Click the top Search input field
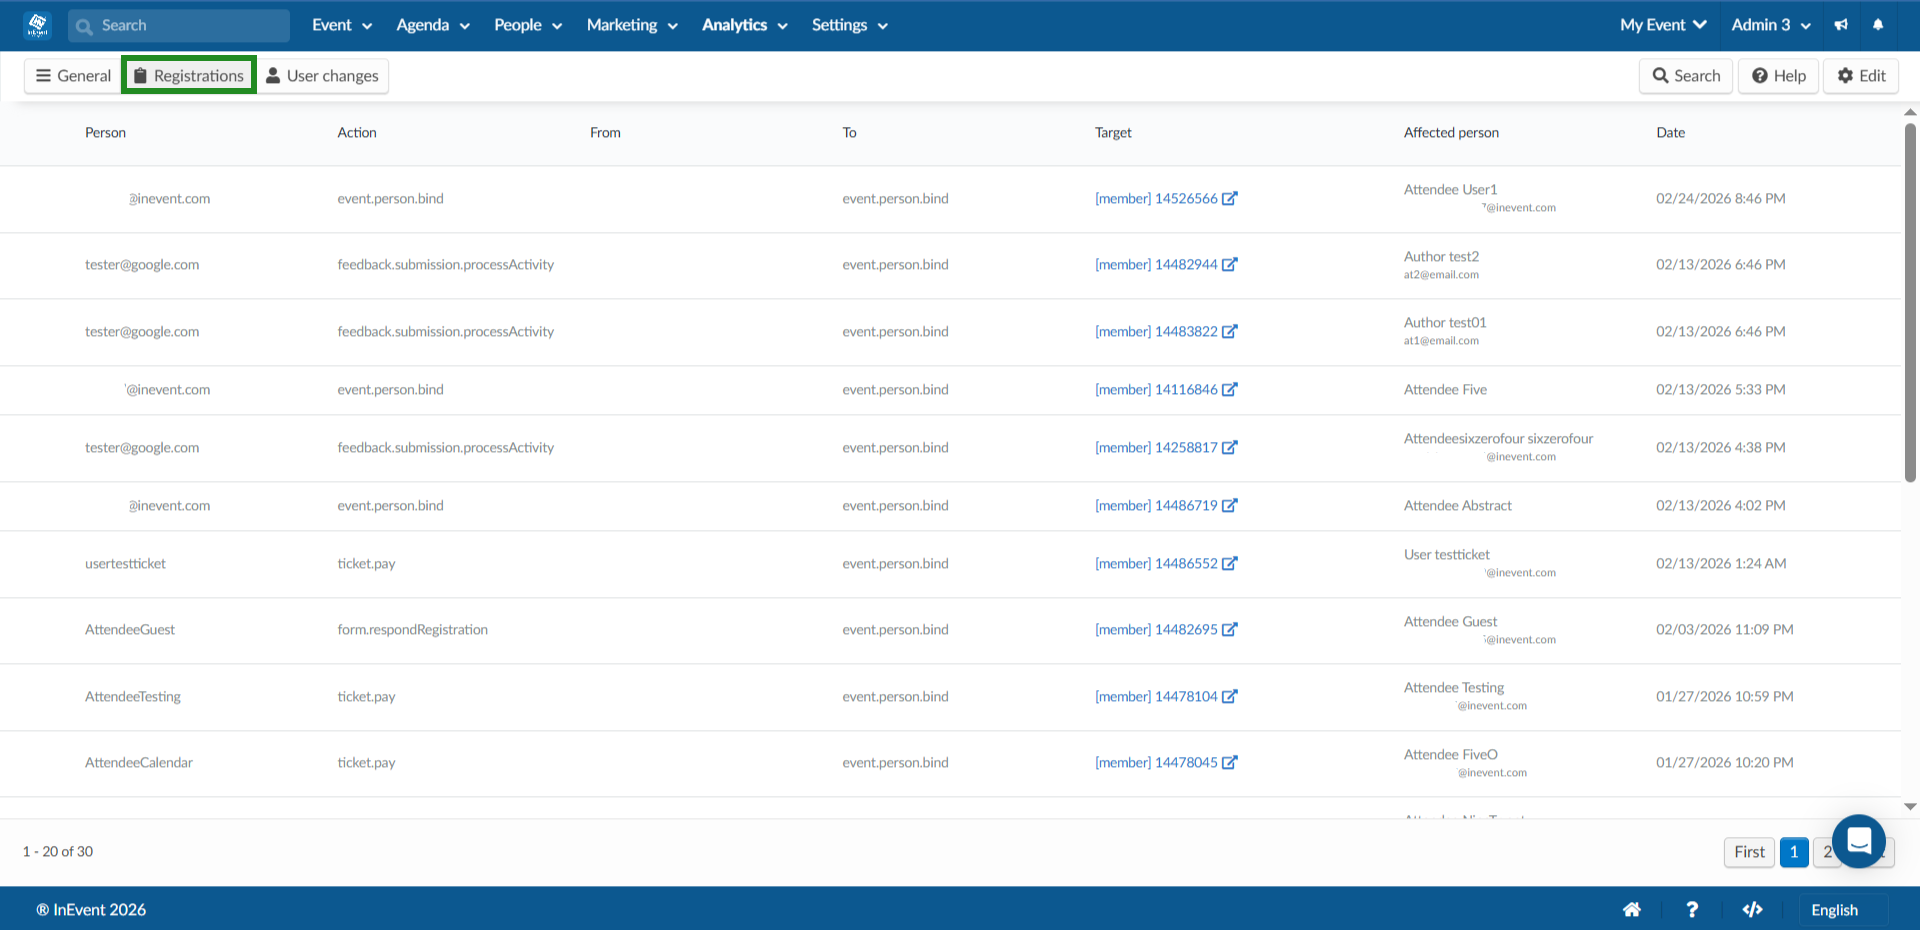Viewport: 1920px width, 930px height. coord(179,25)
